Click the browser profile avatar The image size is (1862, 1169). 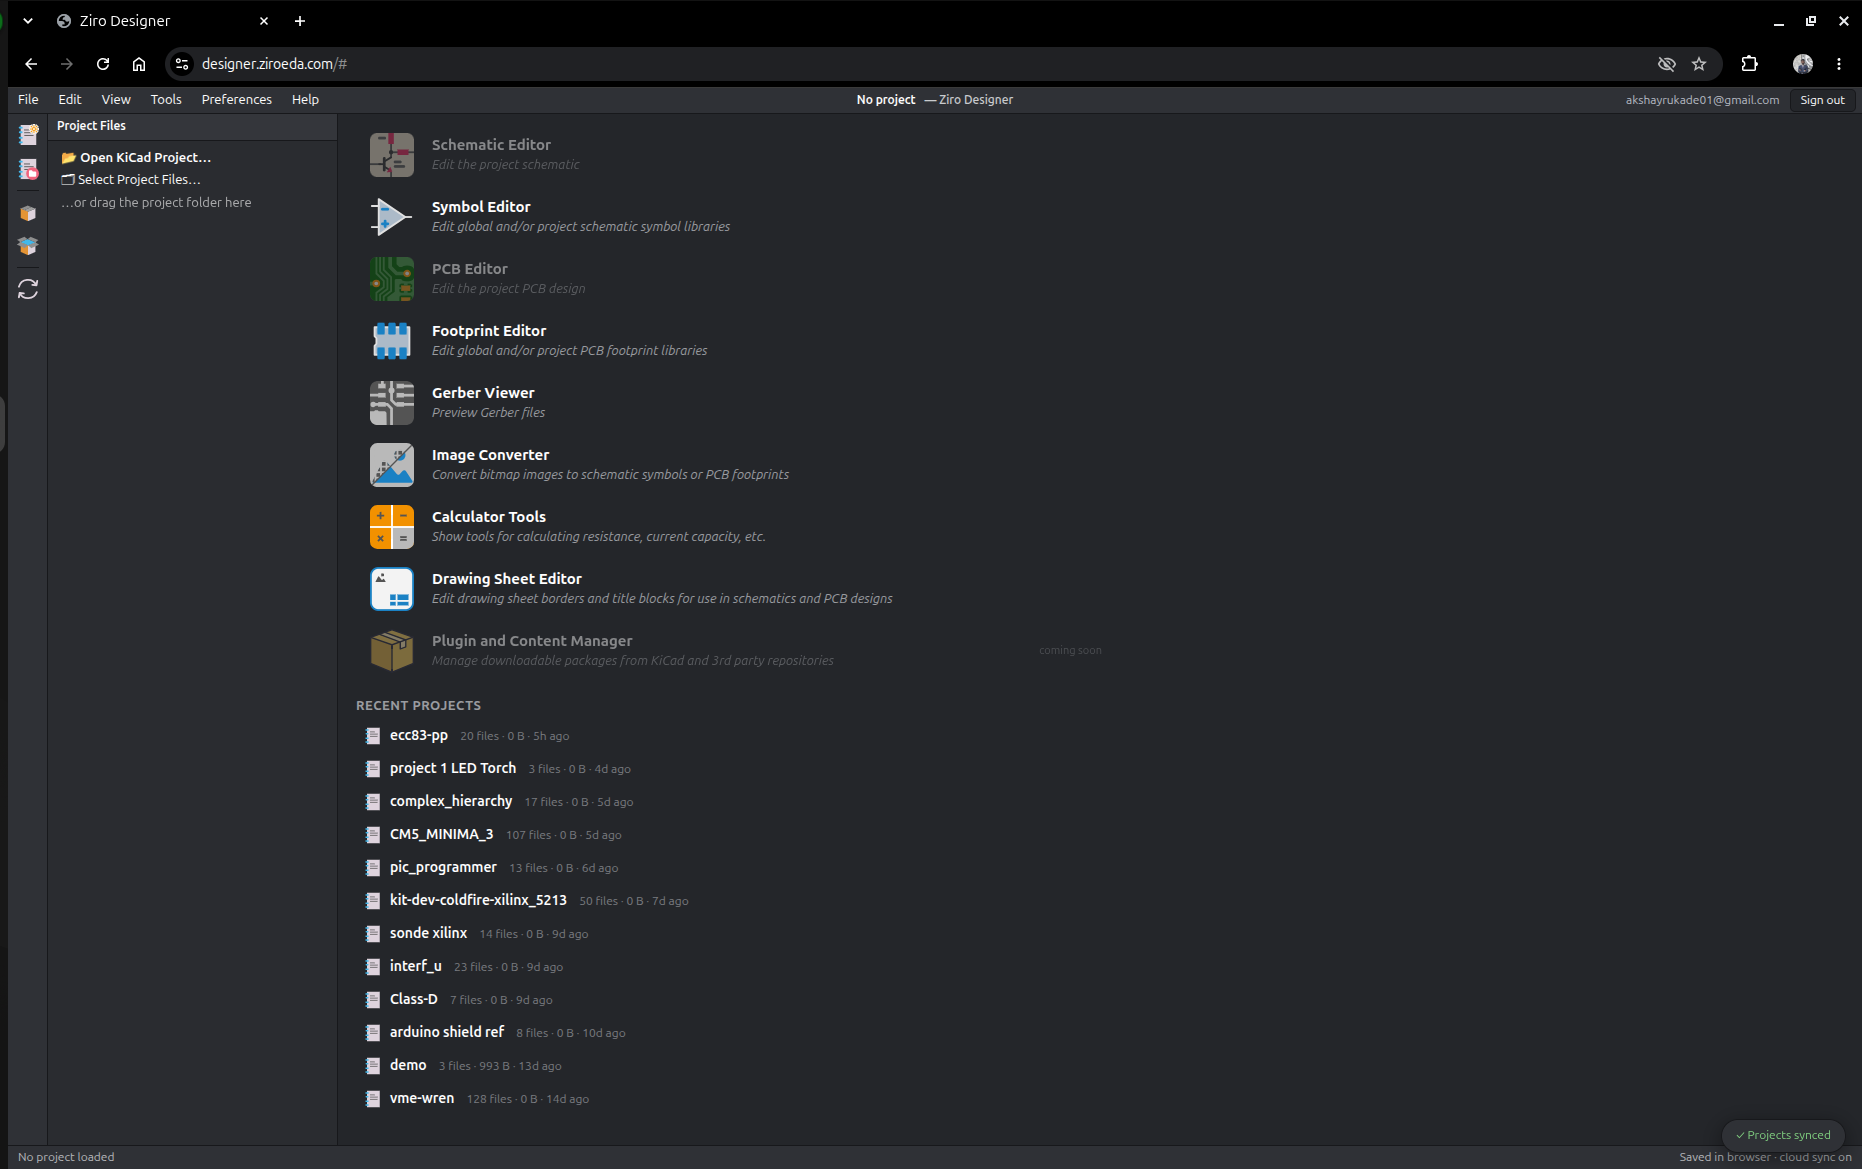tap(1803, 64)
